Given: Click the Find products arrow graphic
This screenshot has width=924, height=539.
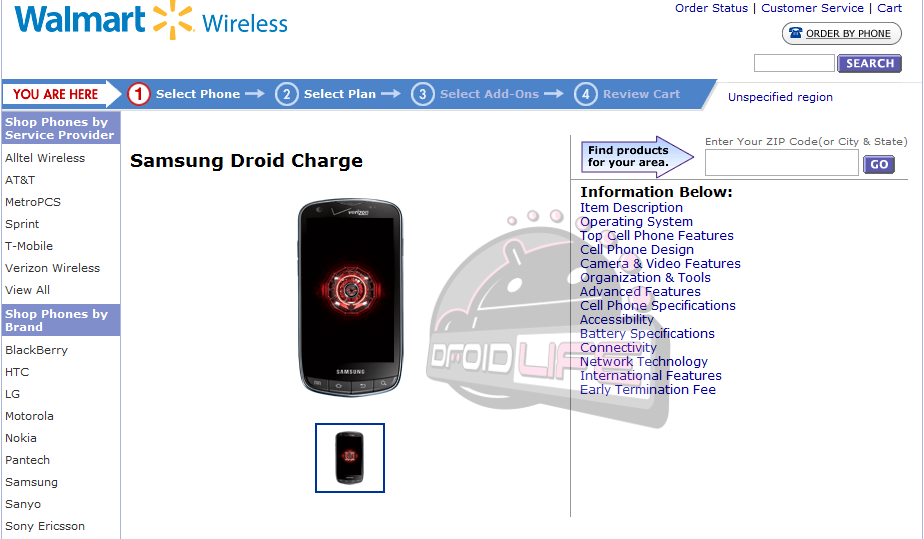Looking at the screenshot, I should click(638, 157).
